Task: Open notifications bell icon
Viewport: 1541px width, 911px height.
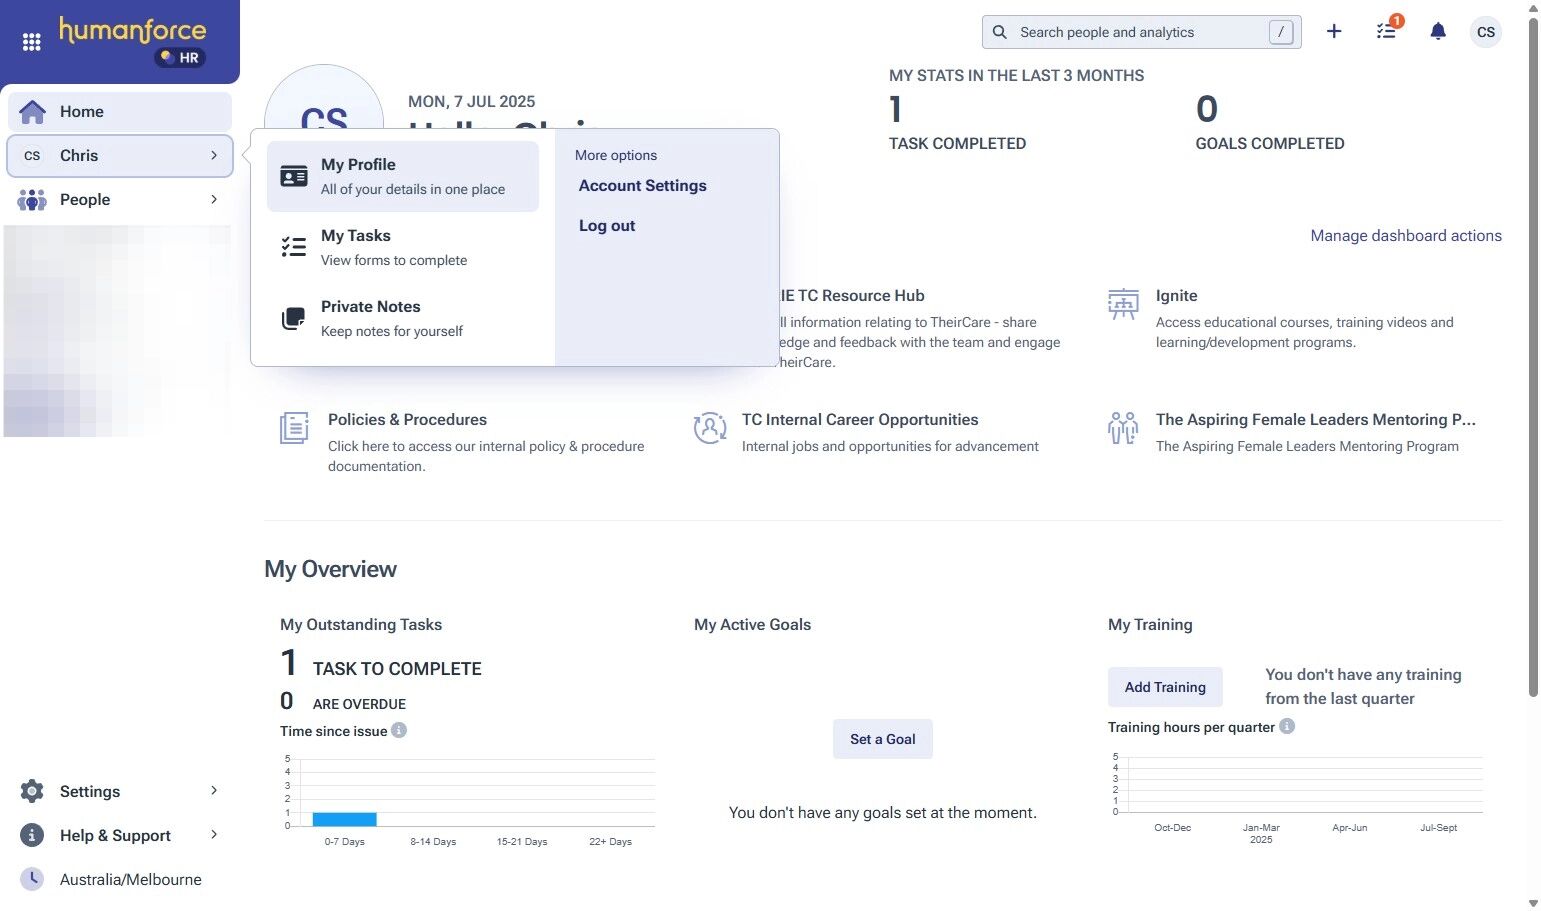Action: [x=1438, y=32]
